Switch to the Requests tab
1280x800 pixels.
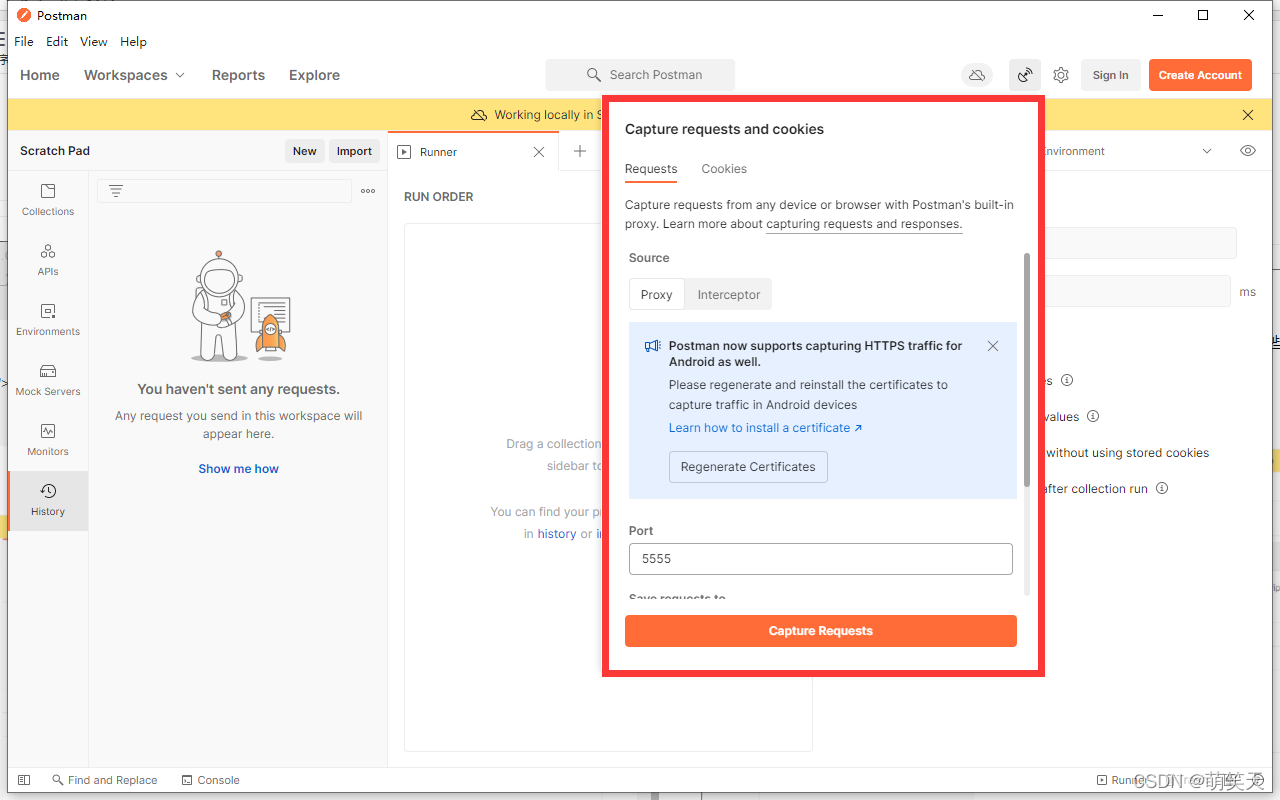pyautogui.click(x=651, y=169)
